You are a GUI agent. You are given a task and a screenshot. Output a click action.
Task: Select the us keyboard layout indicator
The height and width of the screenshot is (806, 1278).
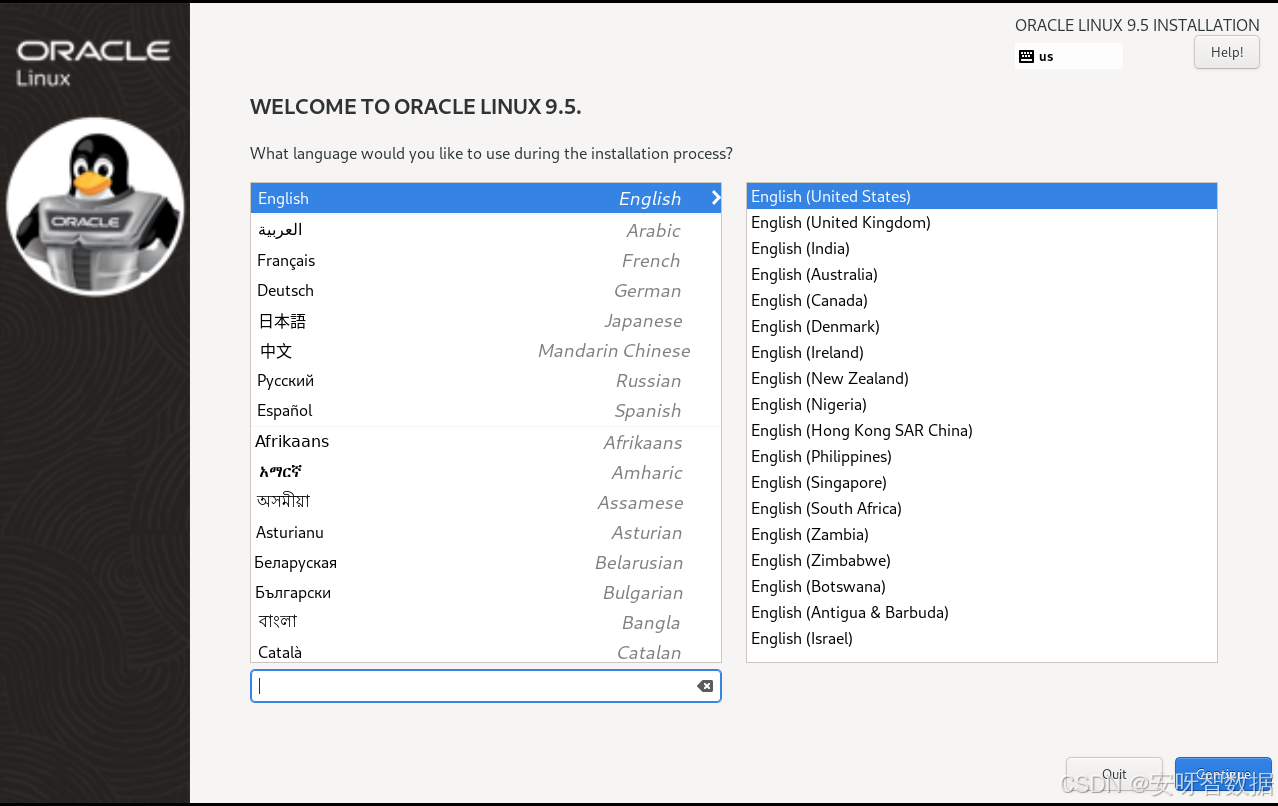click(1069, 57)
